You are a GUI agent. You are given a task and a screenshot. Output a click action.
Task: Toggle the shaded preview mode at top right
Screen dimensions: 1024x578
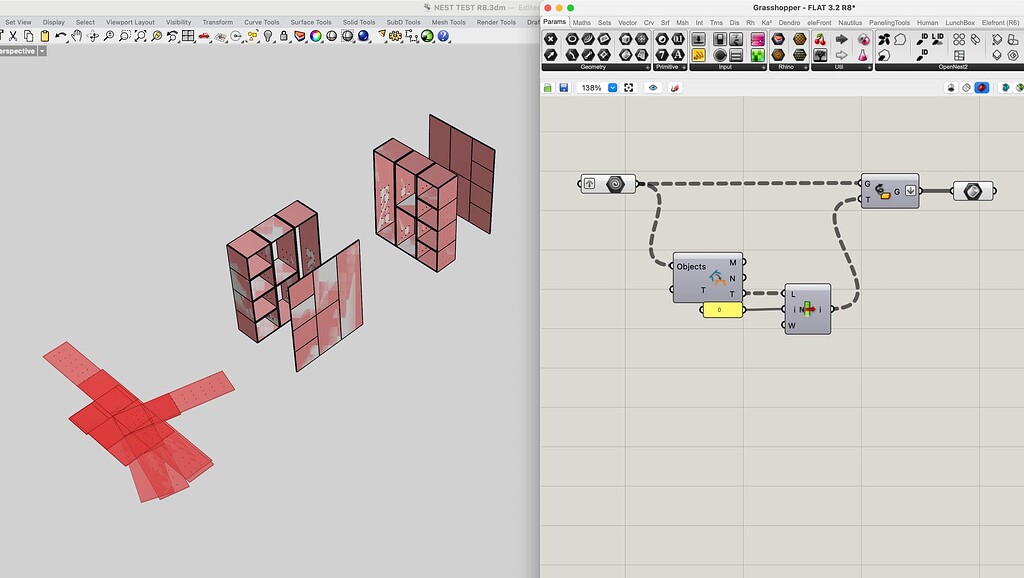pos(982,87)
